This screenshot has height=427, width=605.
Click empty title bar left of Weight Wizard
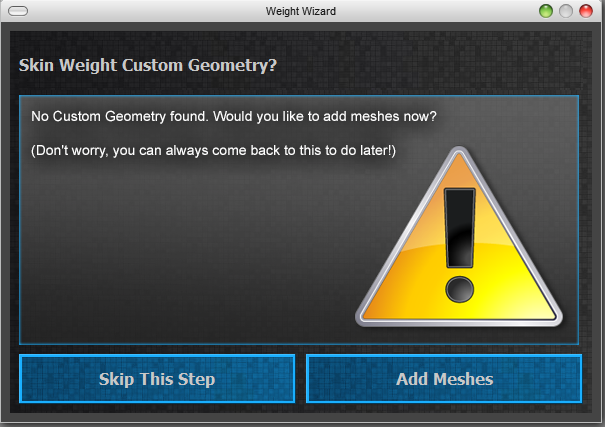tap(147, 11)
